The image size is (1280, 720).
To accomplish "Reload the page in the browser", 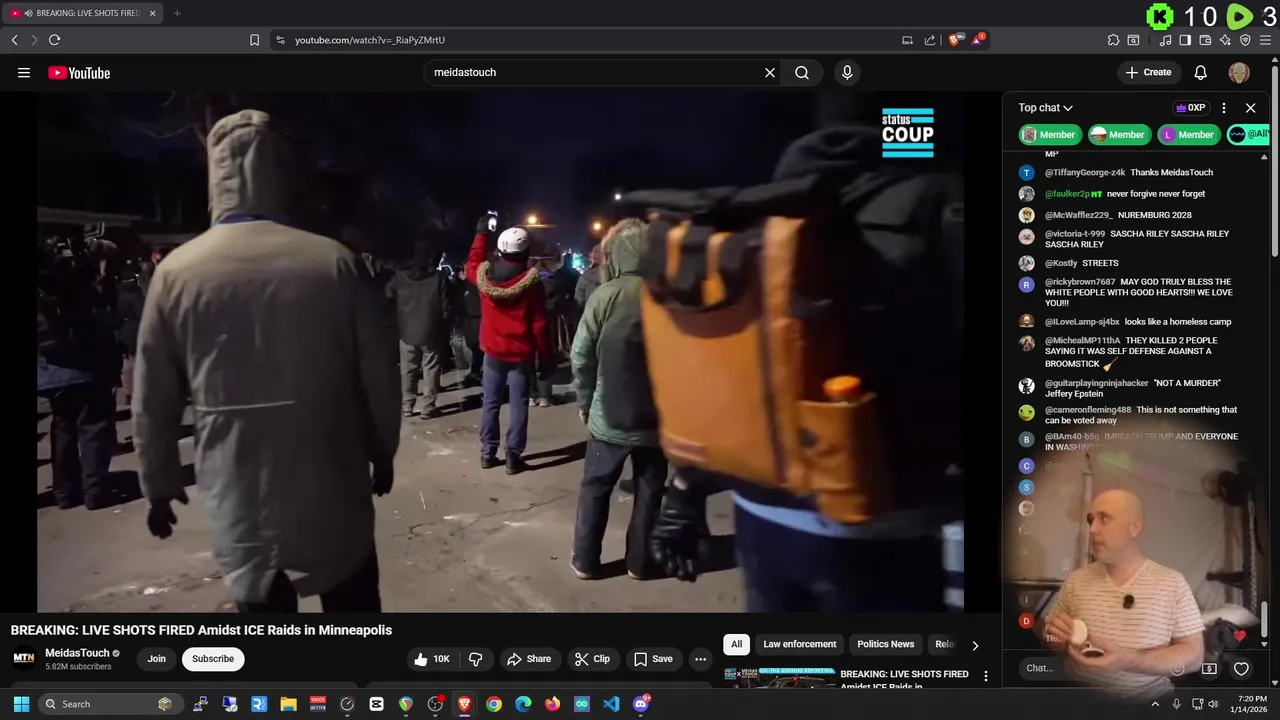I will click(54, 40).
